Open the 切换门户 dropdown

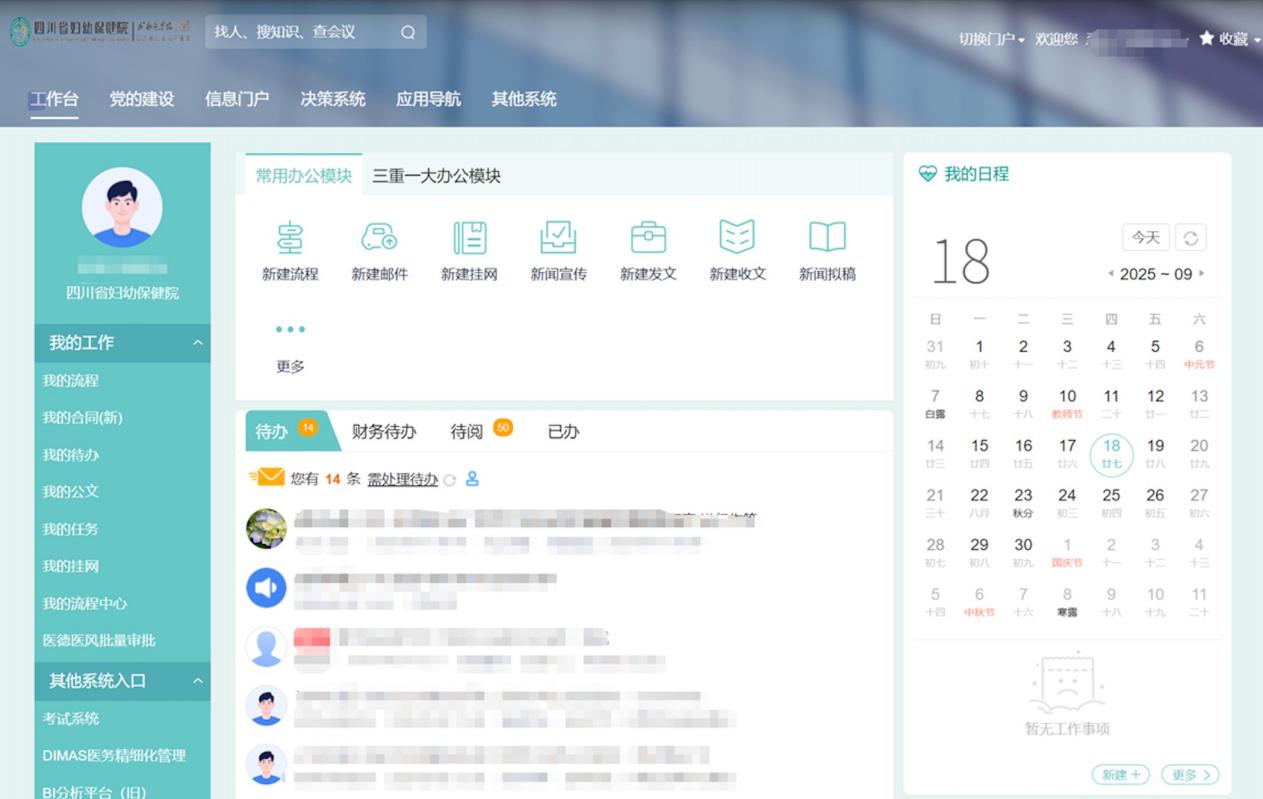click(x=991, y=39)
